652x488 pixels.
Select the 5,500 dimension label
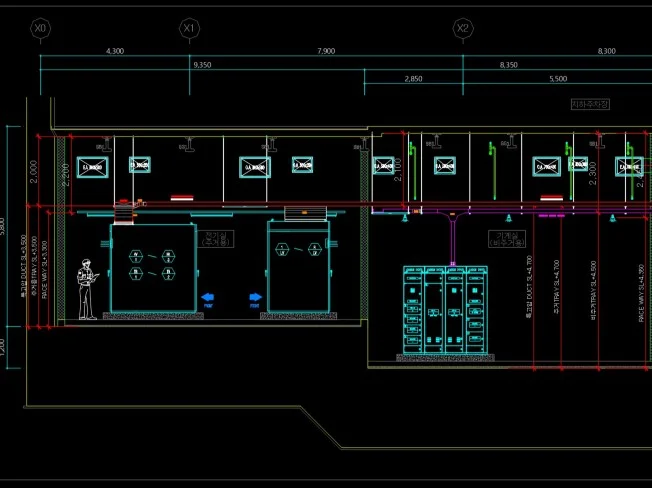coord(557,78)
